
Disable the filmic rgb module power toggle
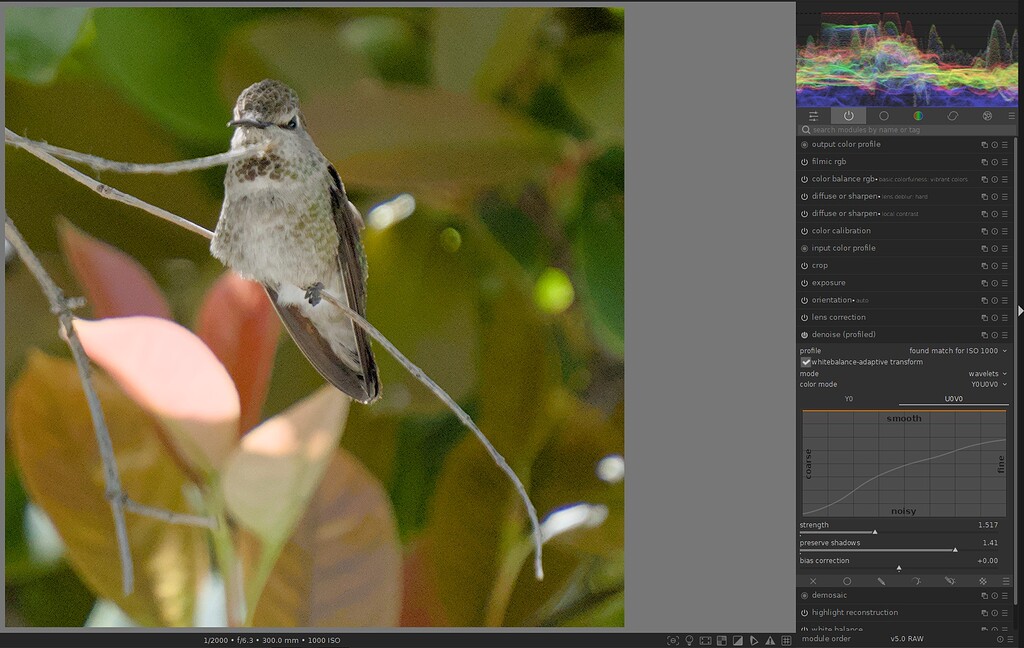point(803,161)
